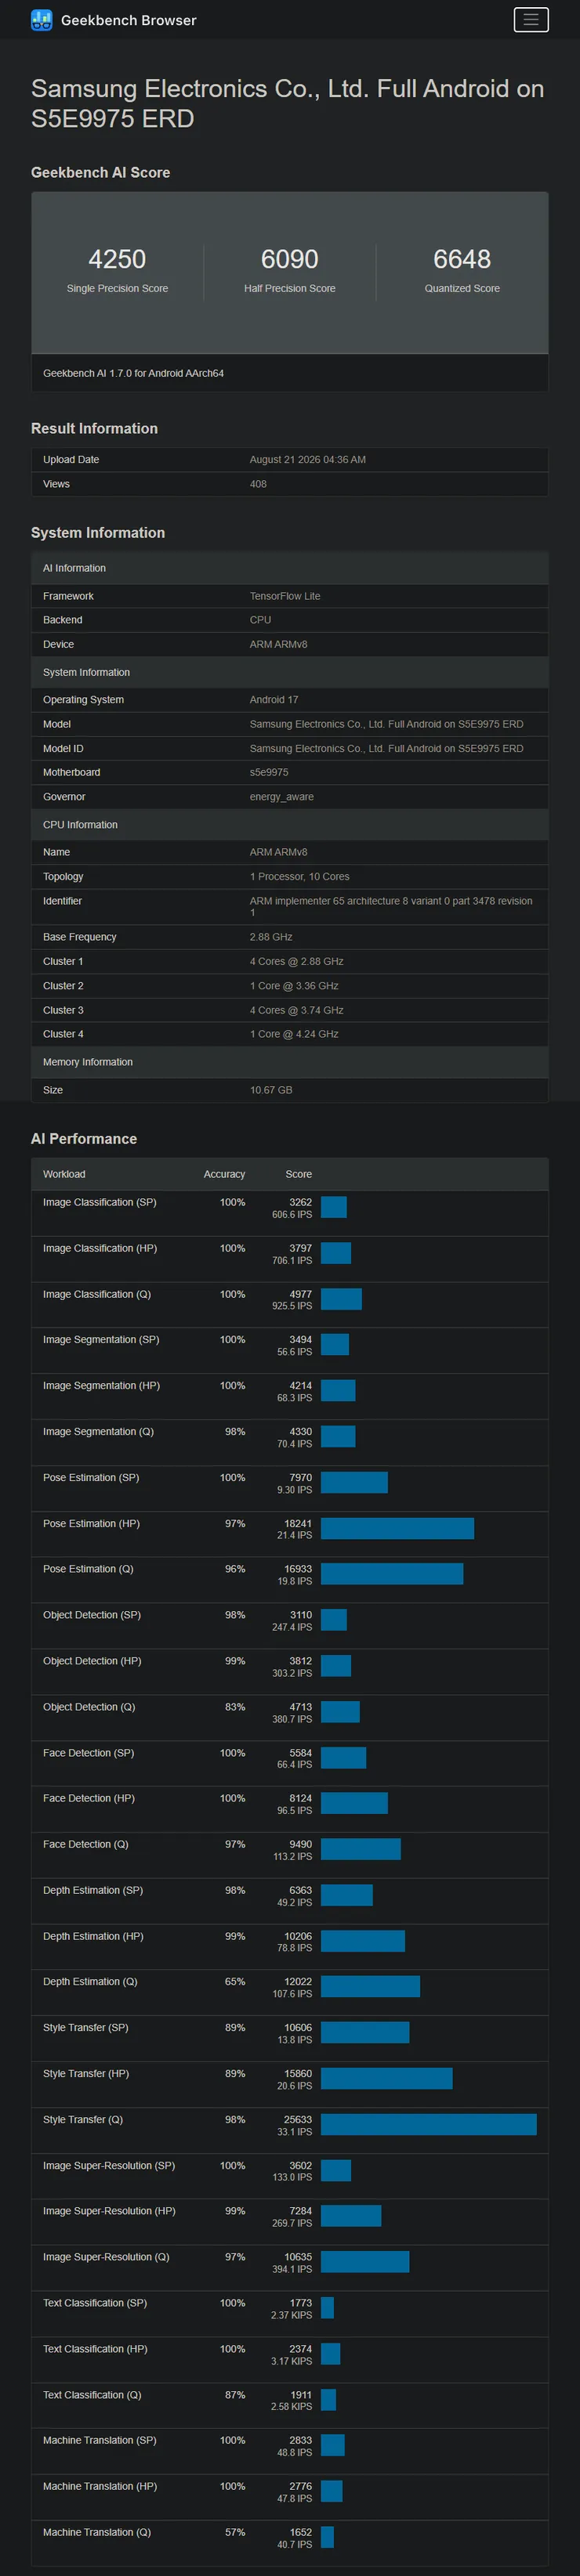Click the Governor value energy_aware
The height and width of the screenshot is (2576, 580).
point(282,797)
